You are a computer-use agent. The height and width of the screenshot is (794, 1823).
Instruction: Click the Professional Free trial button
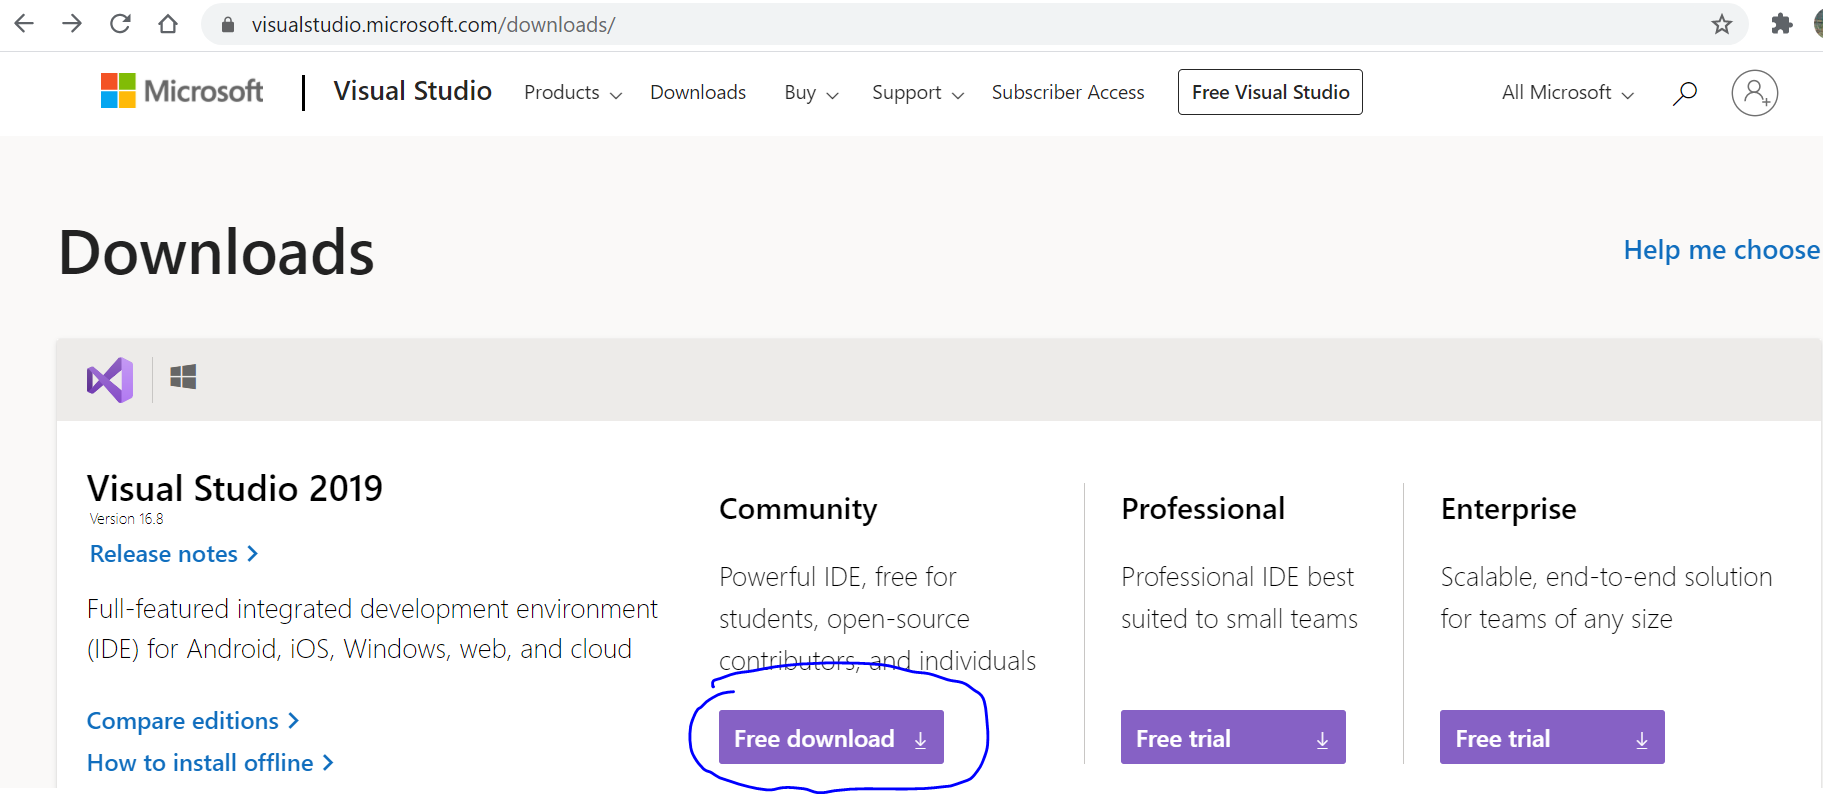click(1233, 737)
